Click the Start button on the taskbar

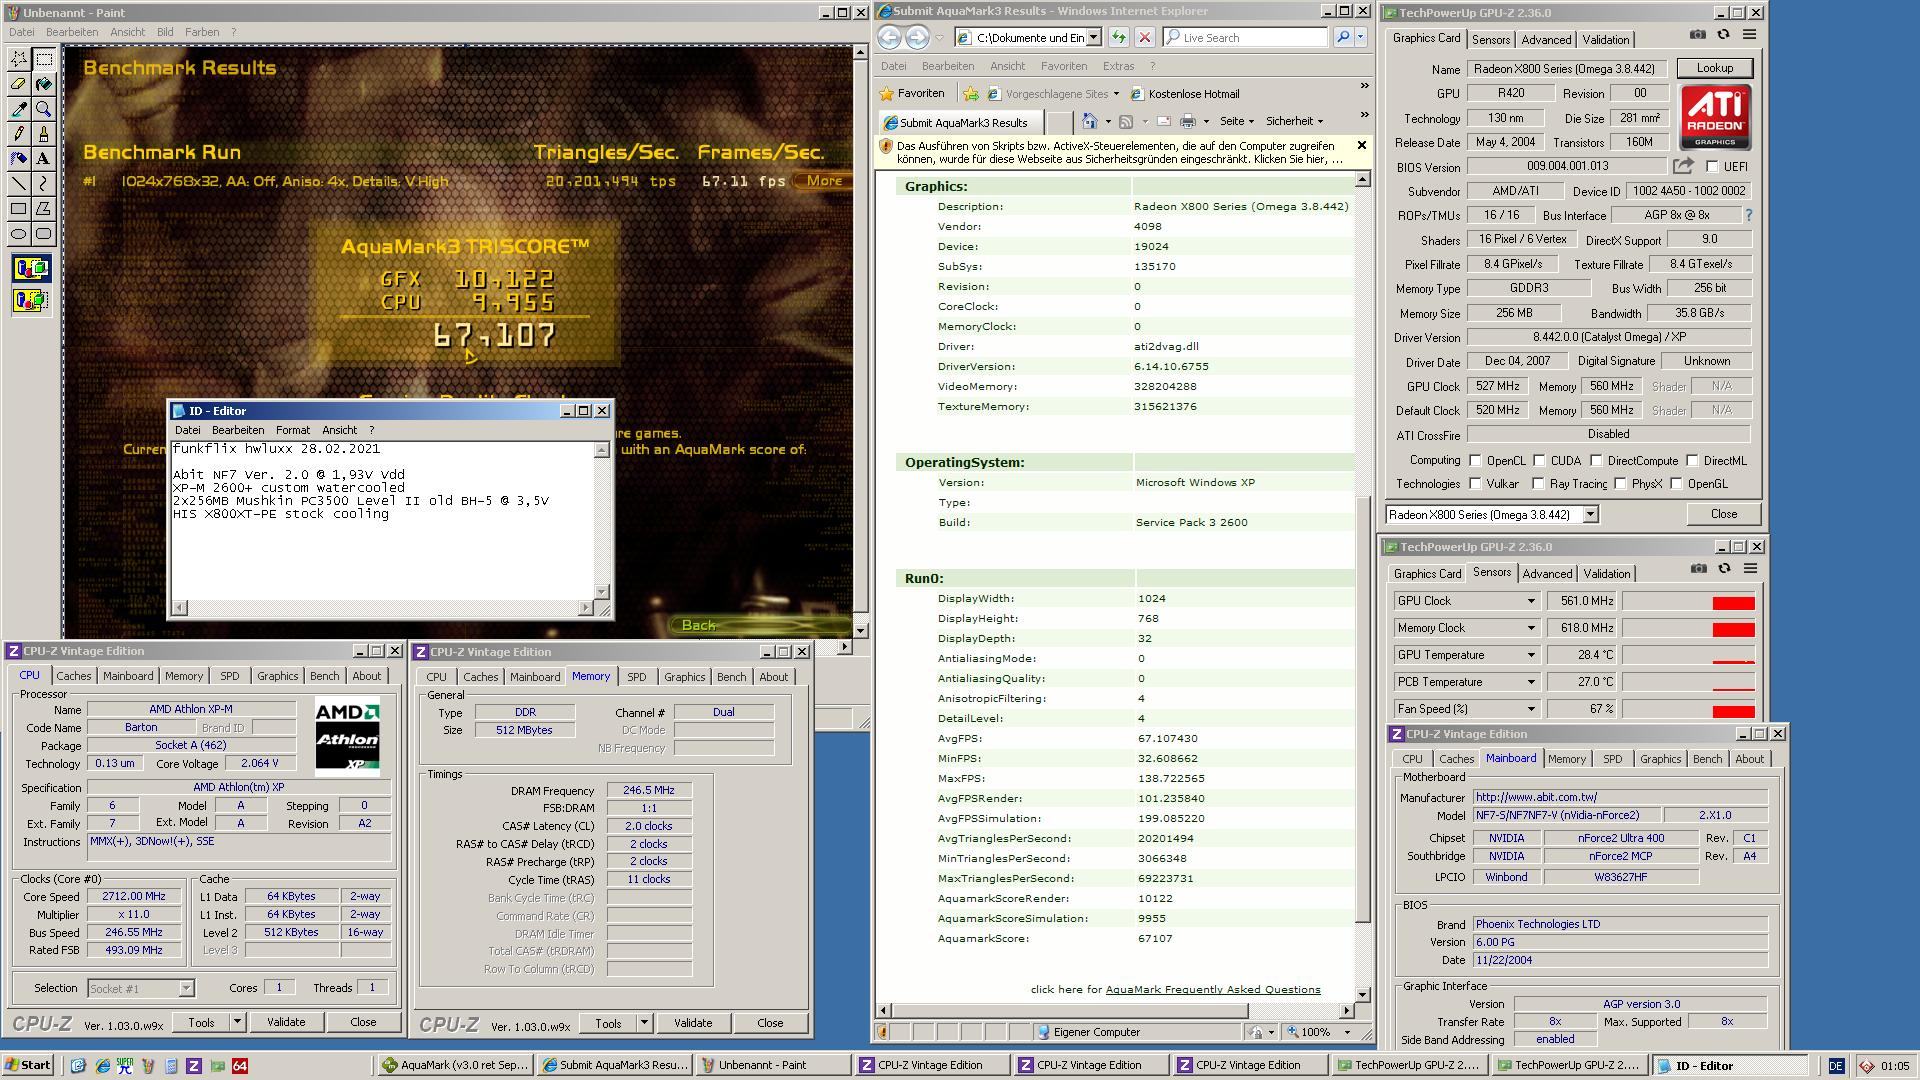(x=28, y=1065)
